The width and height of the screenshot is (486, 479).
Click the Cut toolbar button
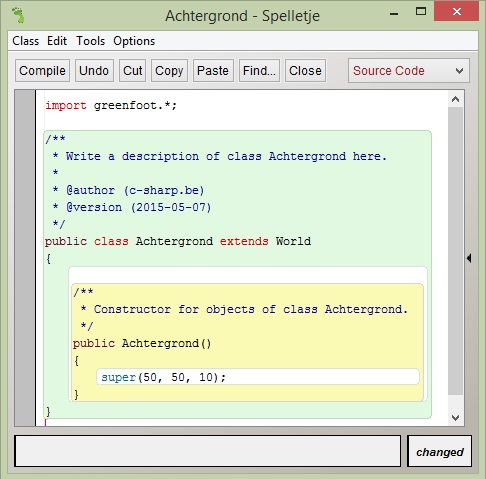(133, 71)
